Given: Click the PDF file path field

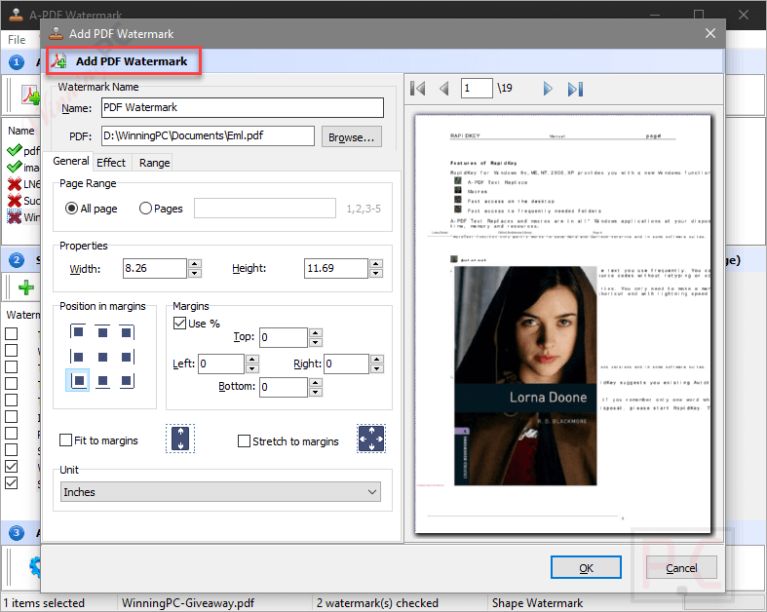Looking at the screenshot, I should point(208,136).
